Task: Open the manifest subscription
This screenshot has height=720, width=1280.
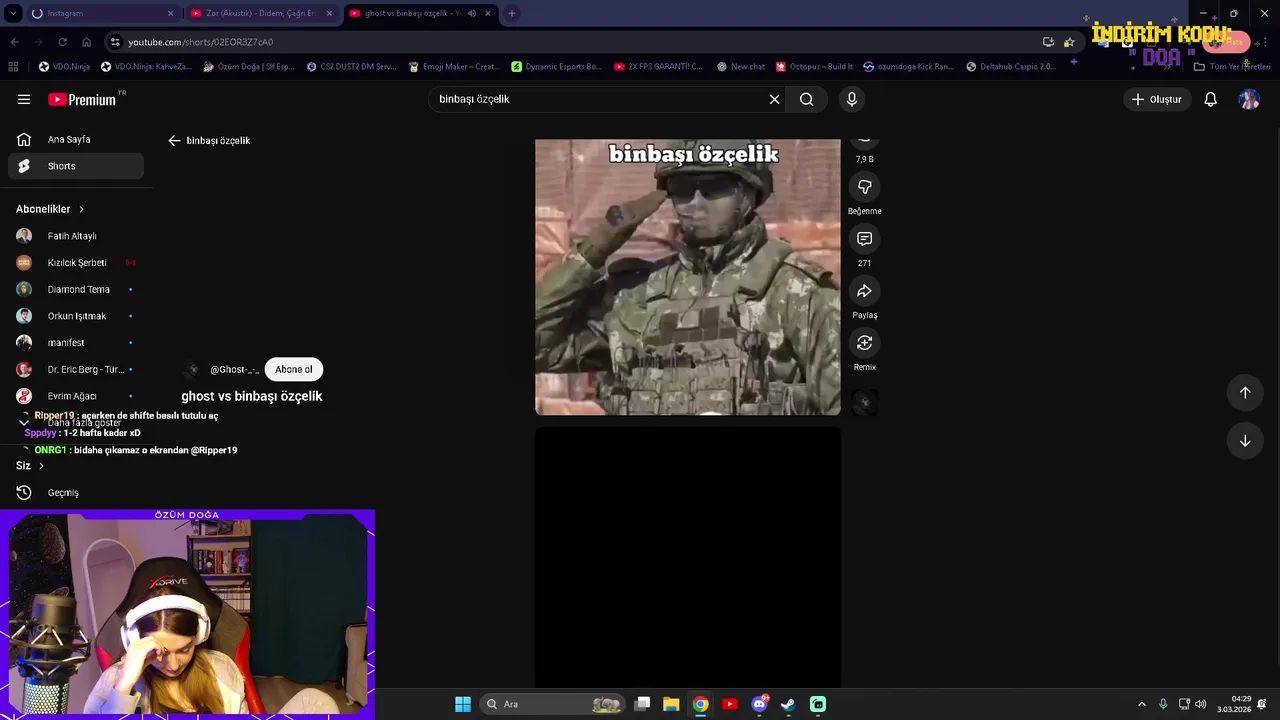Action: point(76,343)
